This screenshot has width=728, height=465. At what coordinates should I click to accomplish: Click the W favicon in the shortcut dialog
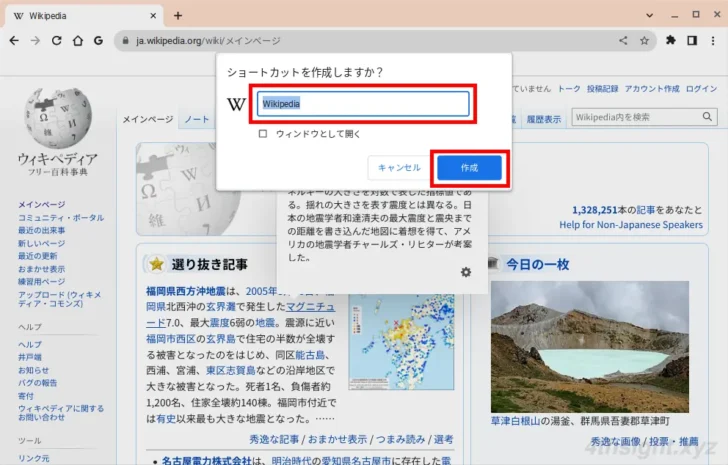pyautogui.click(x=236, y=104)
